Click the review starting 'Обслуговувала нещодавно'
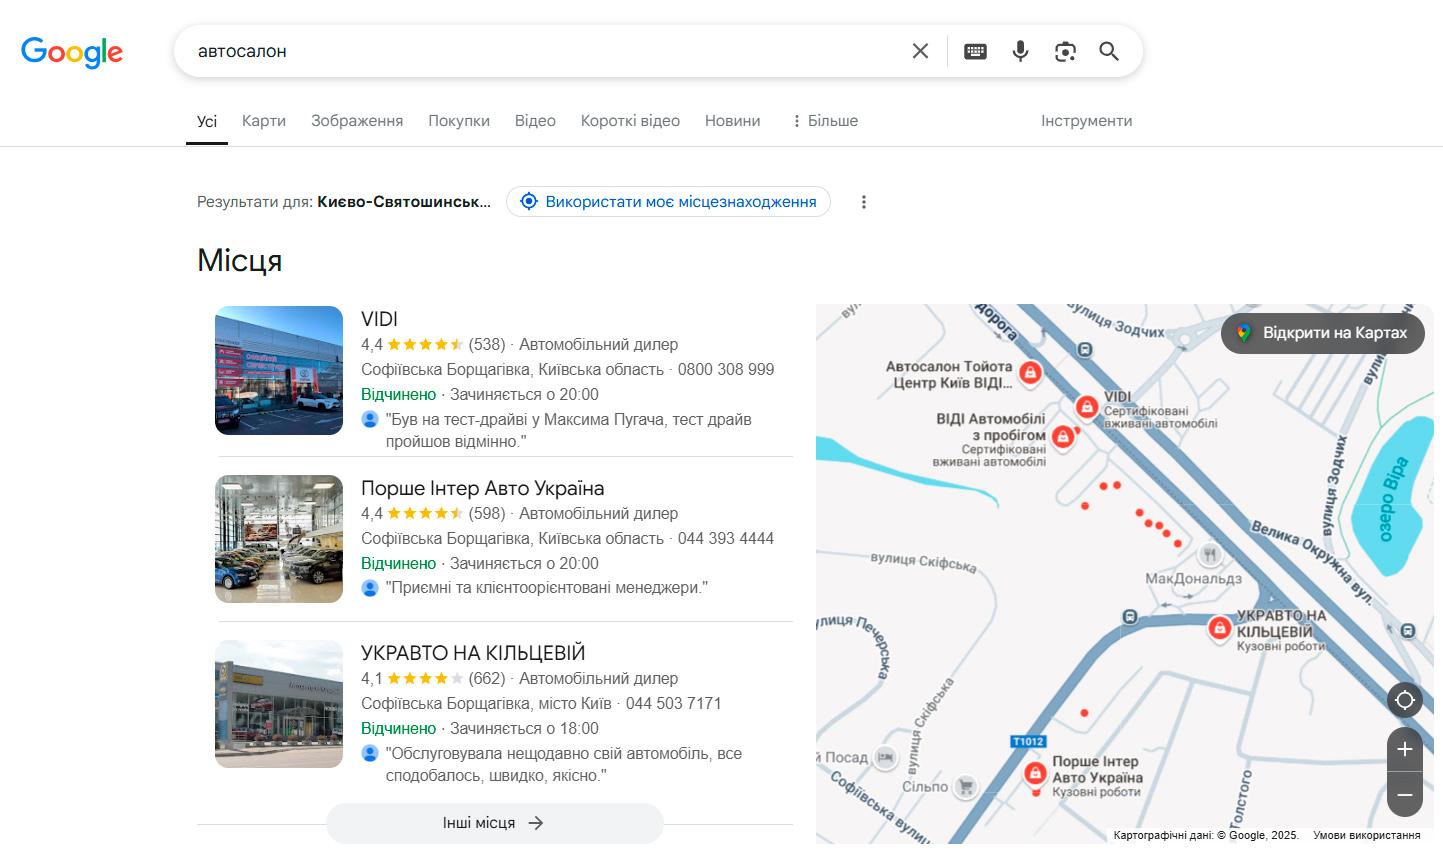 coord(564,764)
